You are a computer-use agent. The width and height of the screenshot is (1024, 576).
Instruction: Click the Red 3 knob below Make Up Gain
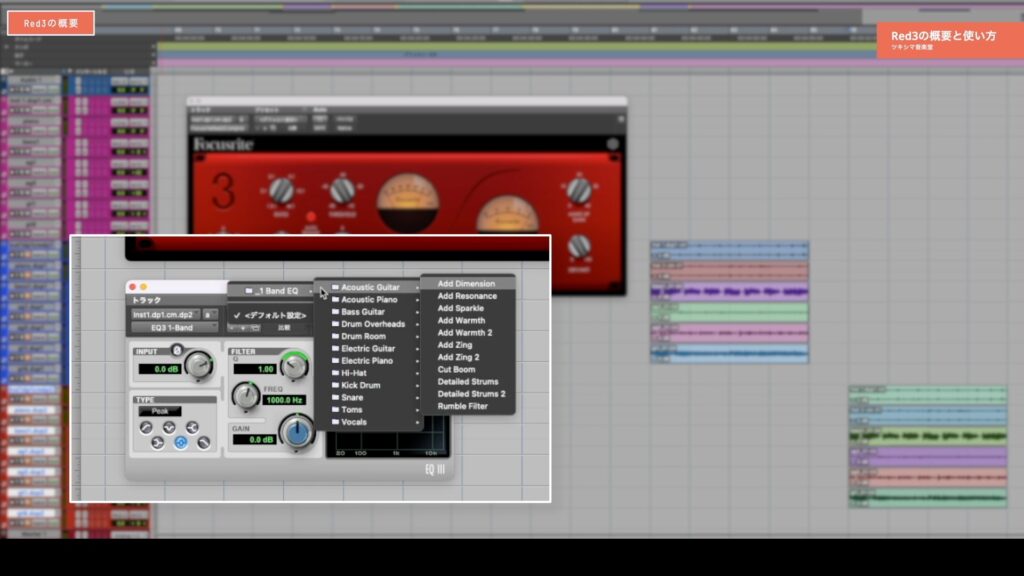579,246
